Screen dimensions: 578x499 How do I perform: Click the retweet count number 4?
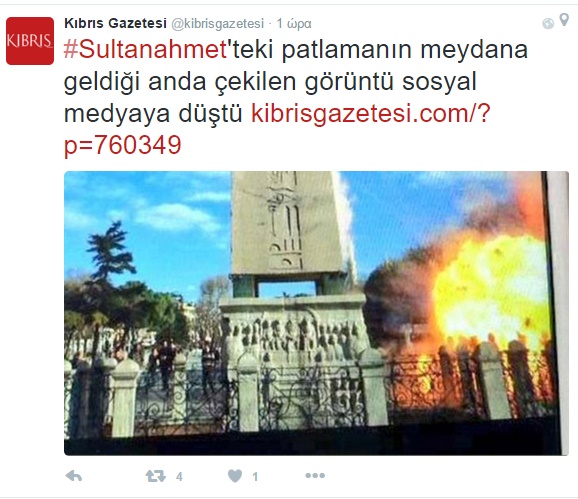coord(179,477)
